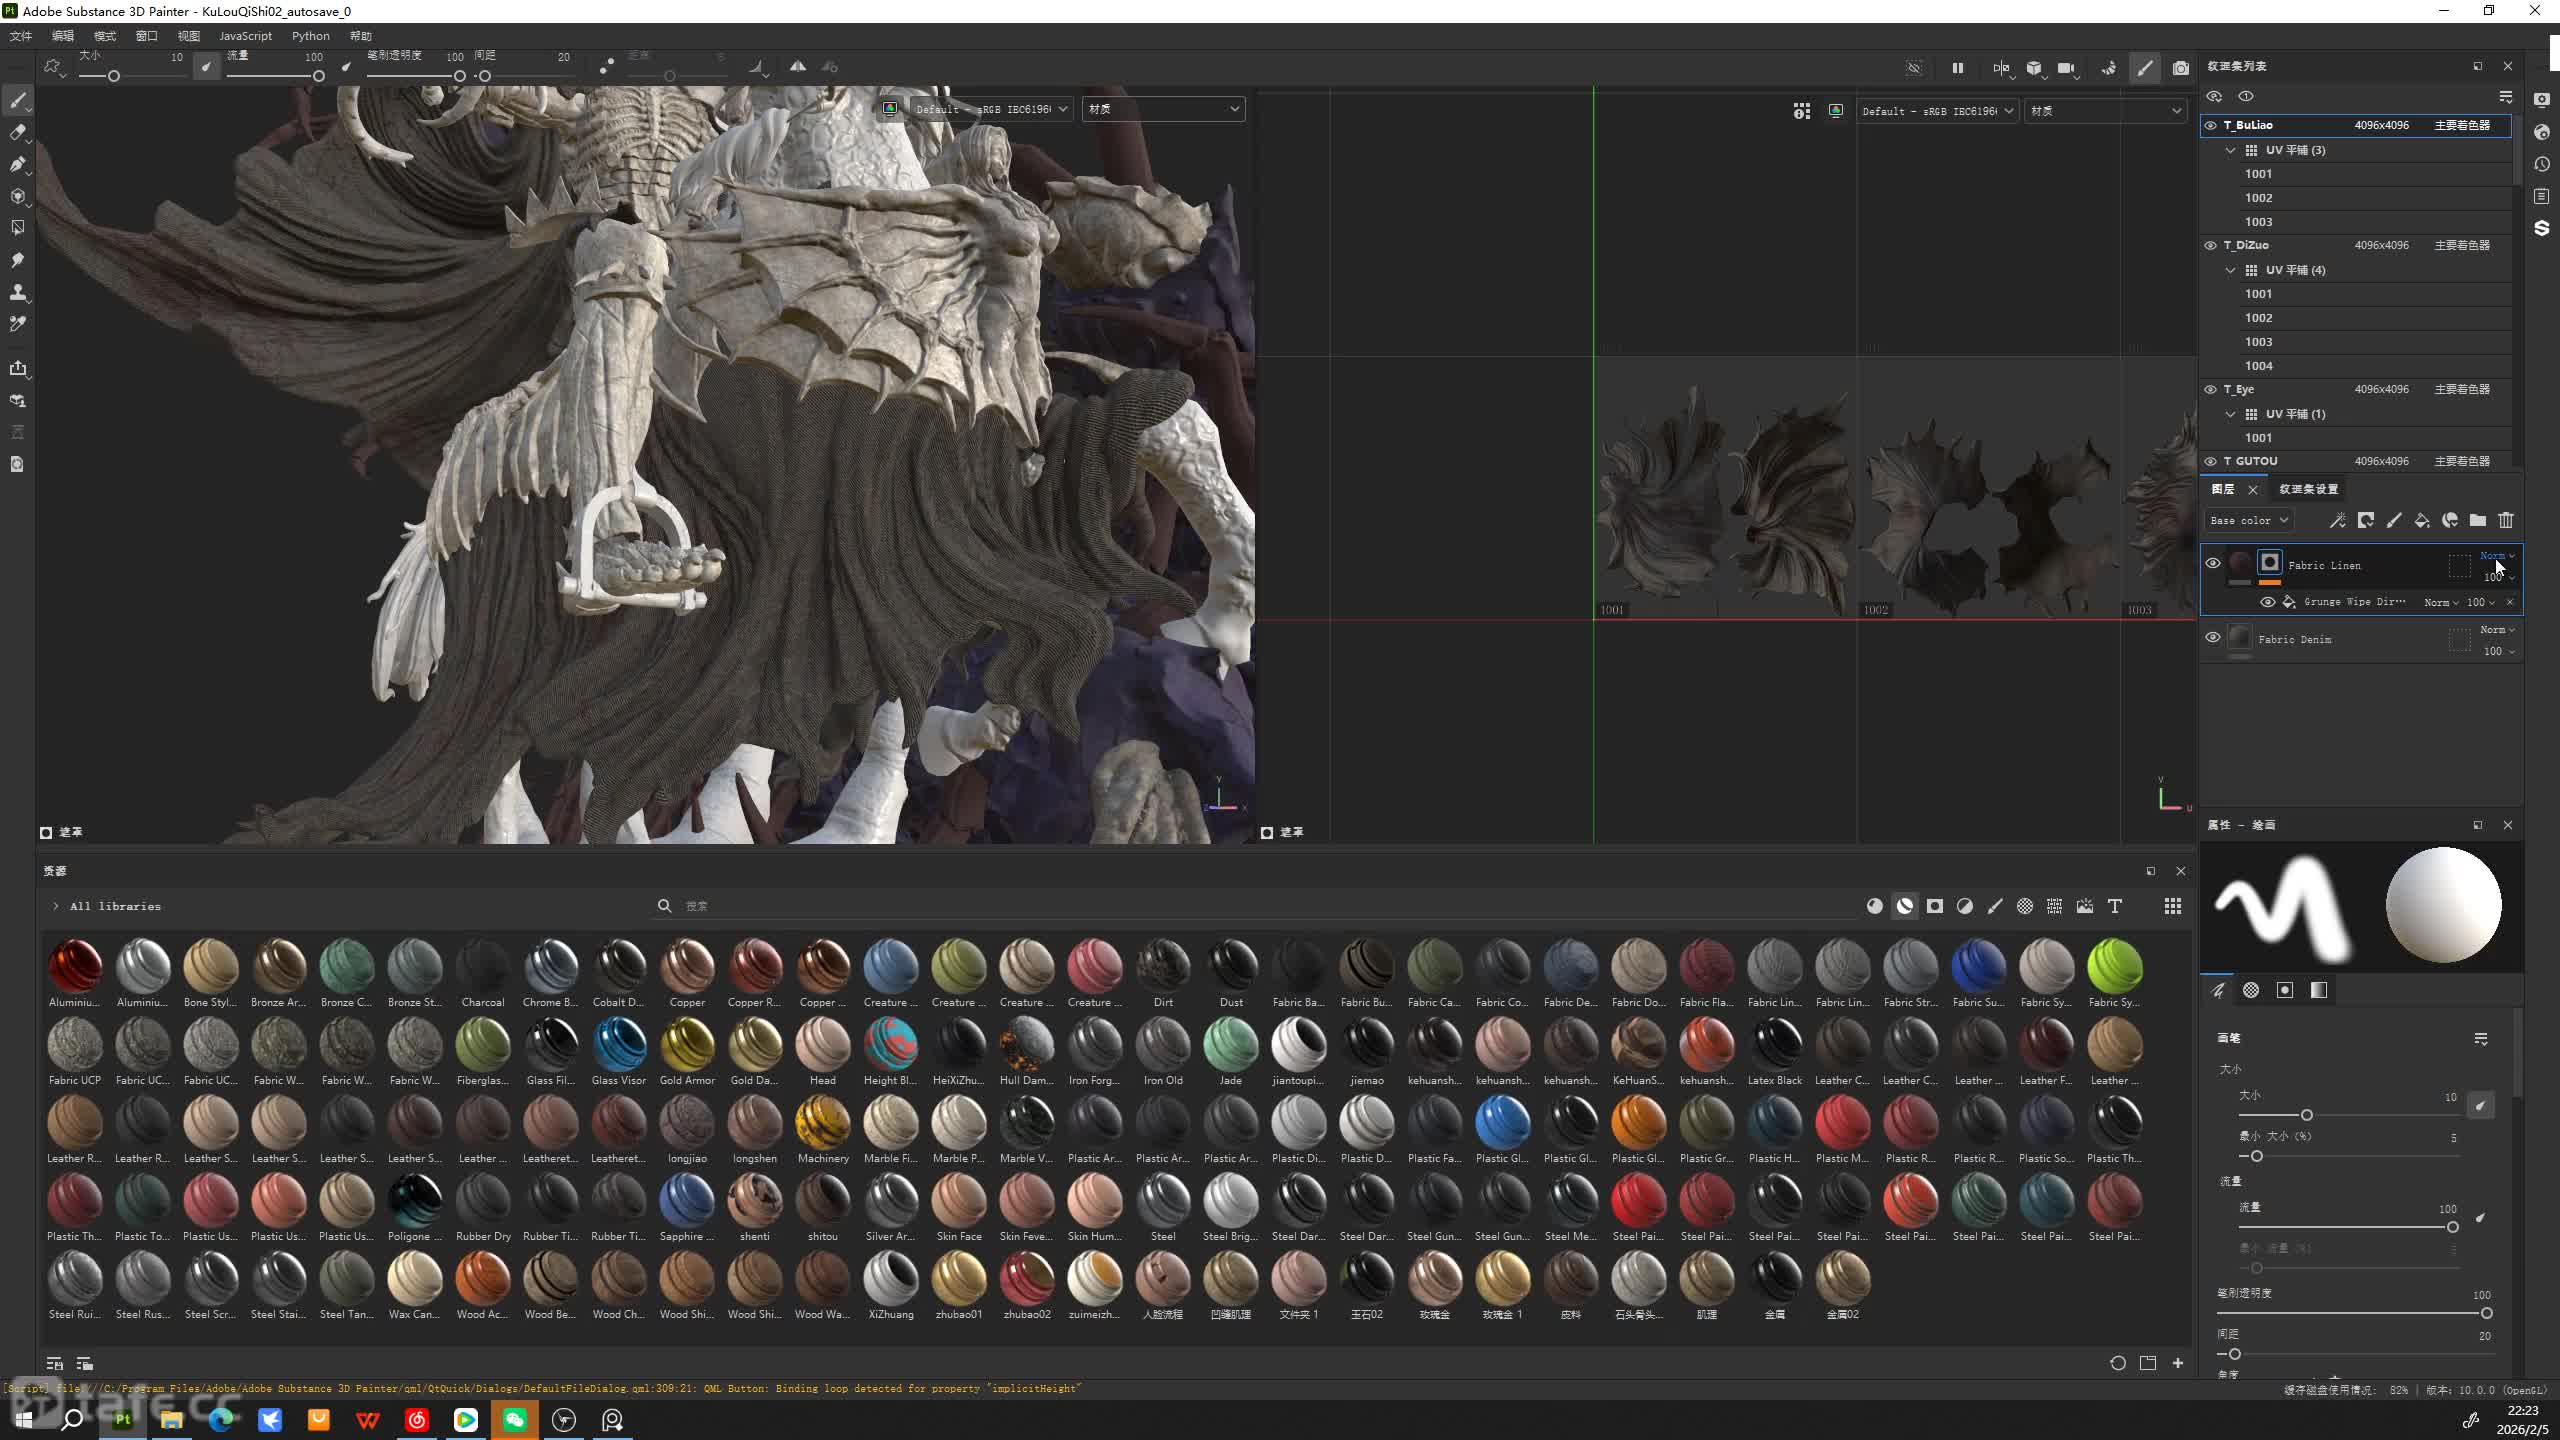Click the camera screenshot icon in viewport toolbar
Screen dimensions: 2560x1440
[2180, 68]
